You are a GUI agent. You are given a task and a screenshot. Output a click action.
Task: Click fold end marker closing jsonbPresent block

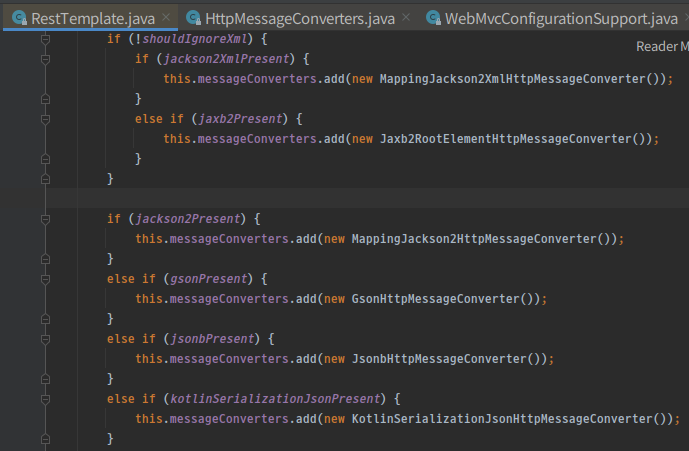(45, 379)
